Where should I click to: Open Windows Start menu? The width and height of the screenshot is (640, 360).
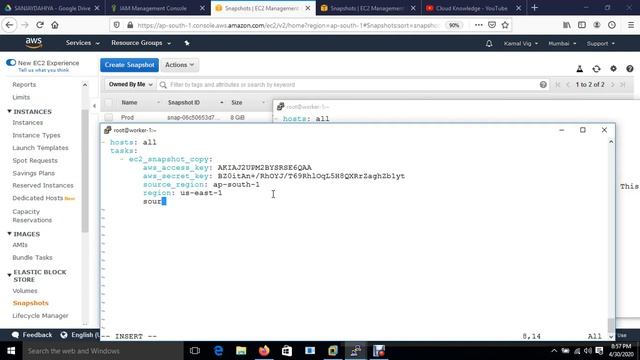click(11, 351)
